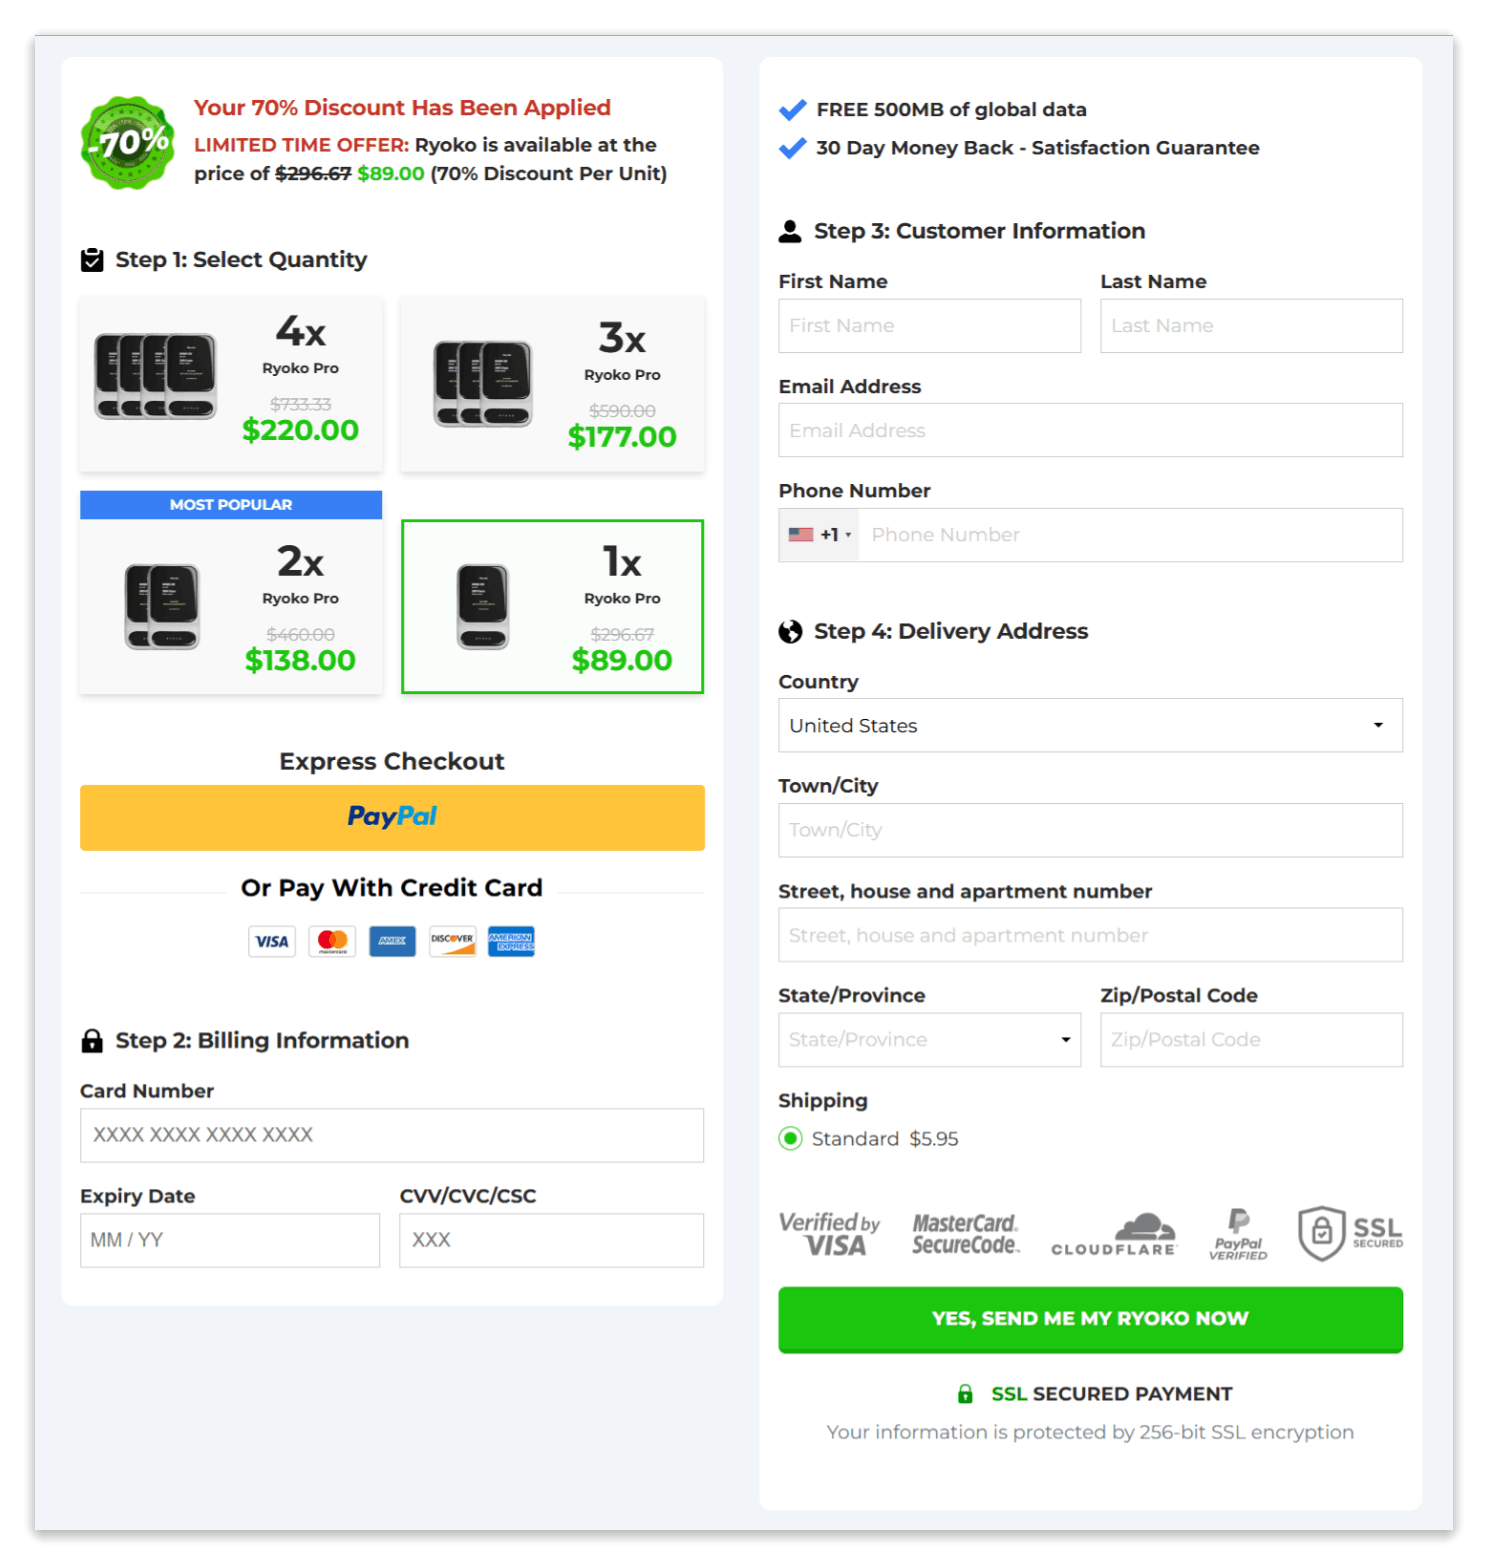Click the green lock by SSL Secured Payment

click(x=965, y=1393)
